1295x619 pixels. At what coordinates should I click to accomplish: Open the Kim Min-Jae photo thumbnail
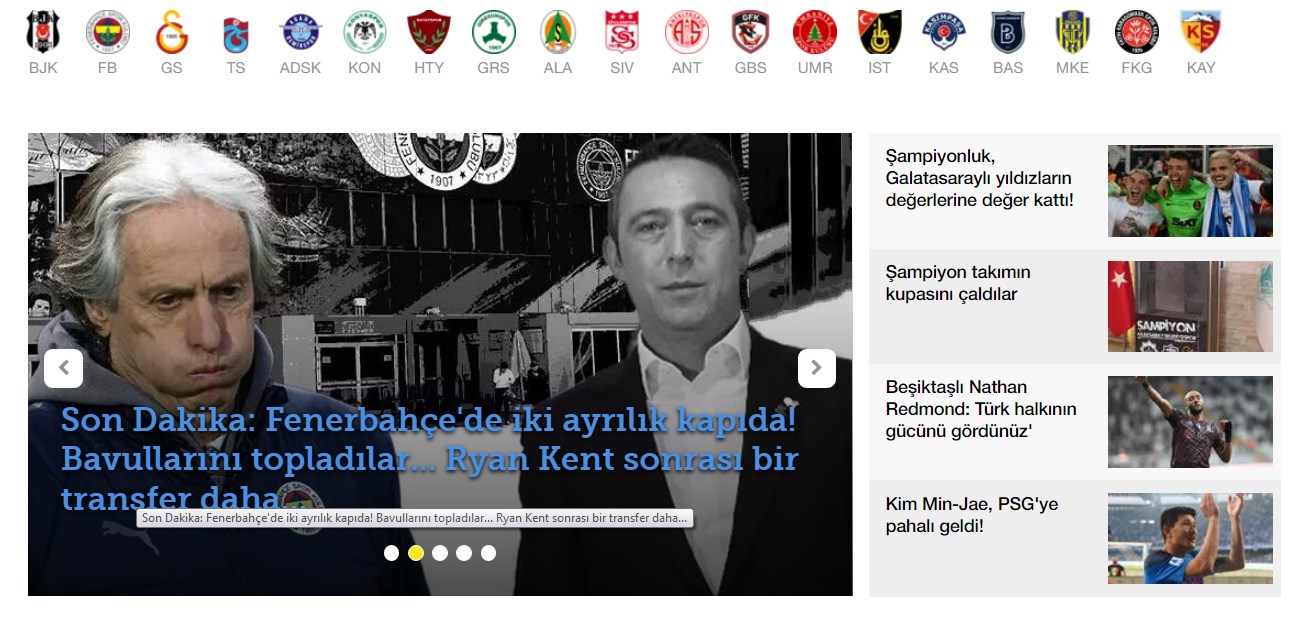(x=1190, y=538)
